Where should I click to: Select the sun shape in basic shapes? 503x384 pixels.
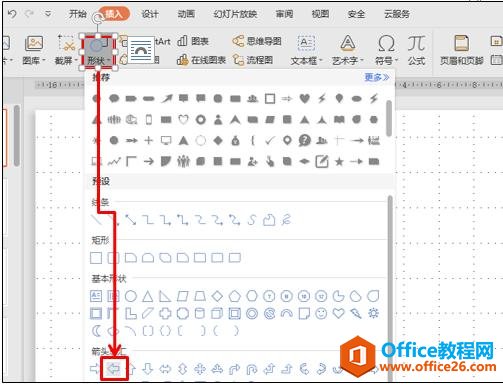tap(373, 313)
